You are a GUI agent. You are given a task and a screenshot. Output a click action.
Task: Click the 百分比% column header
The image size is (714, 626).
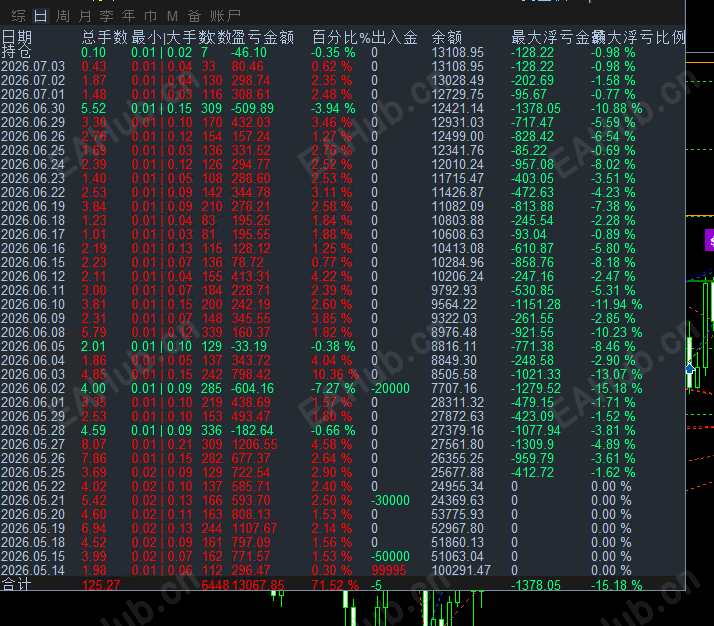coord(341,37)
